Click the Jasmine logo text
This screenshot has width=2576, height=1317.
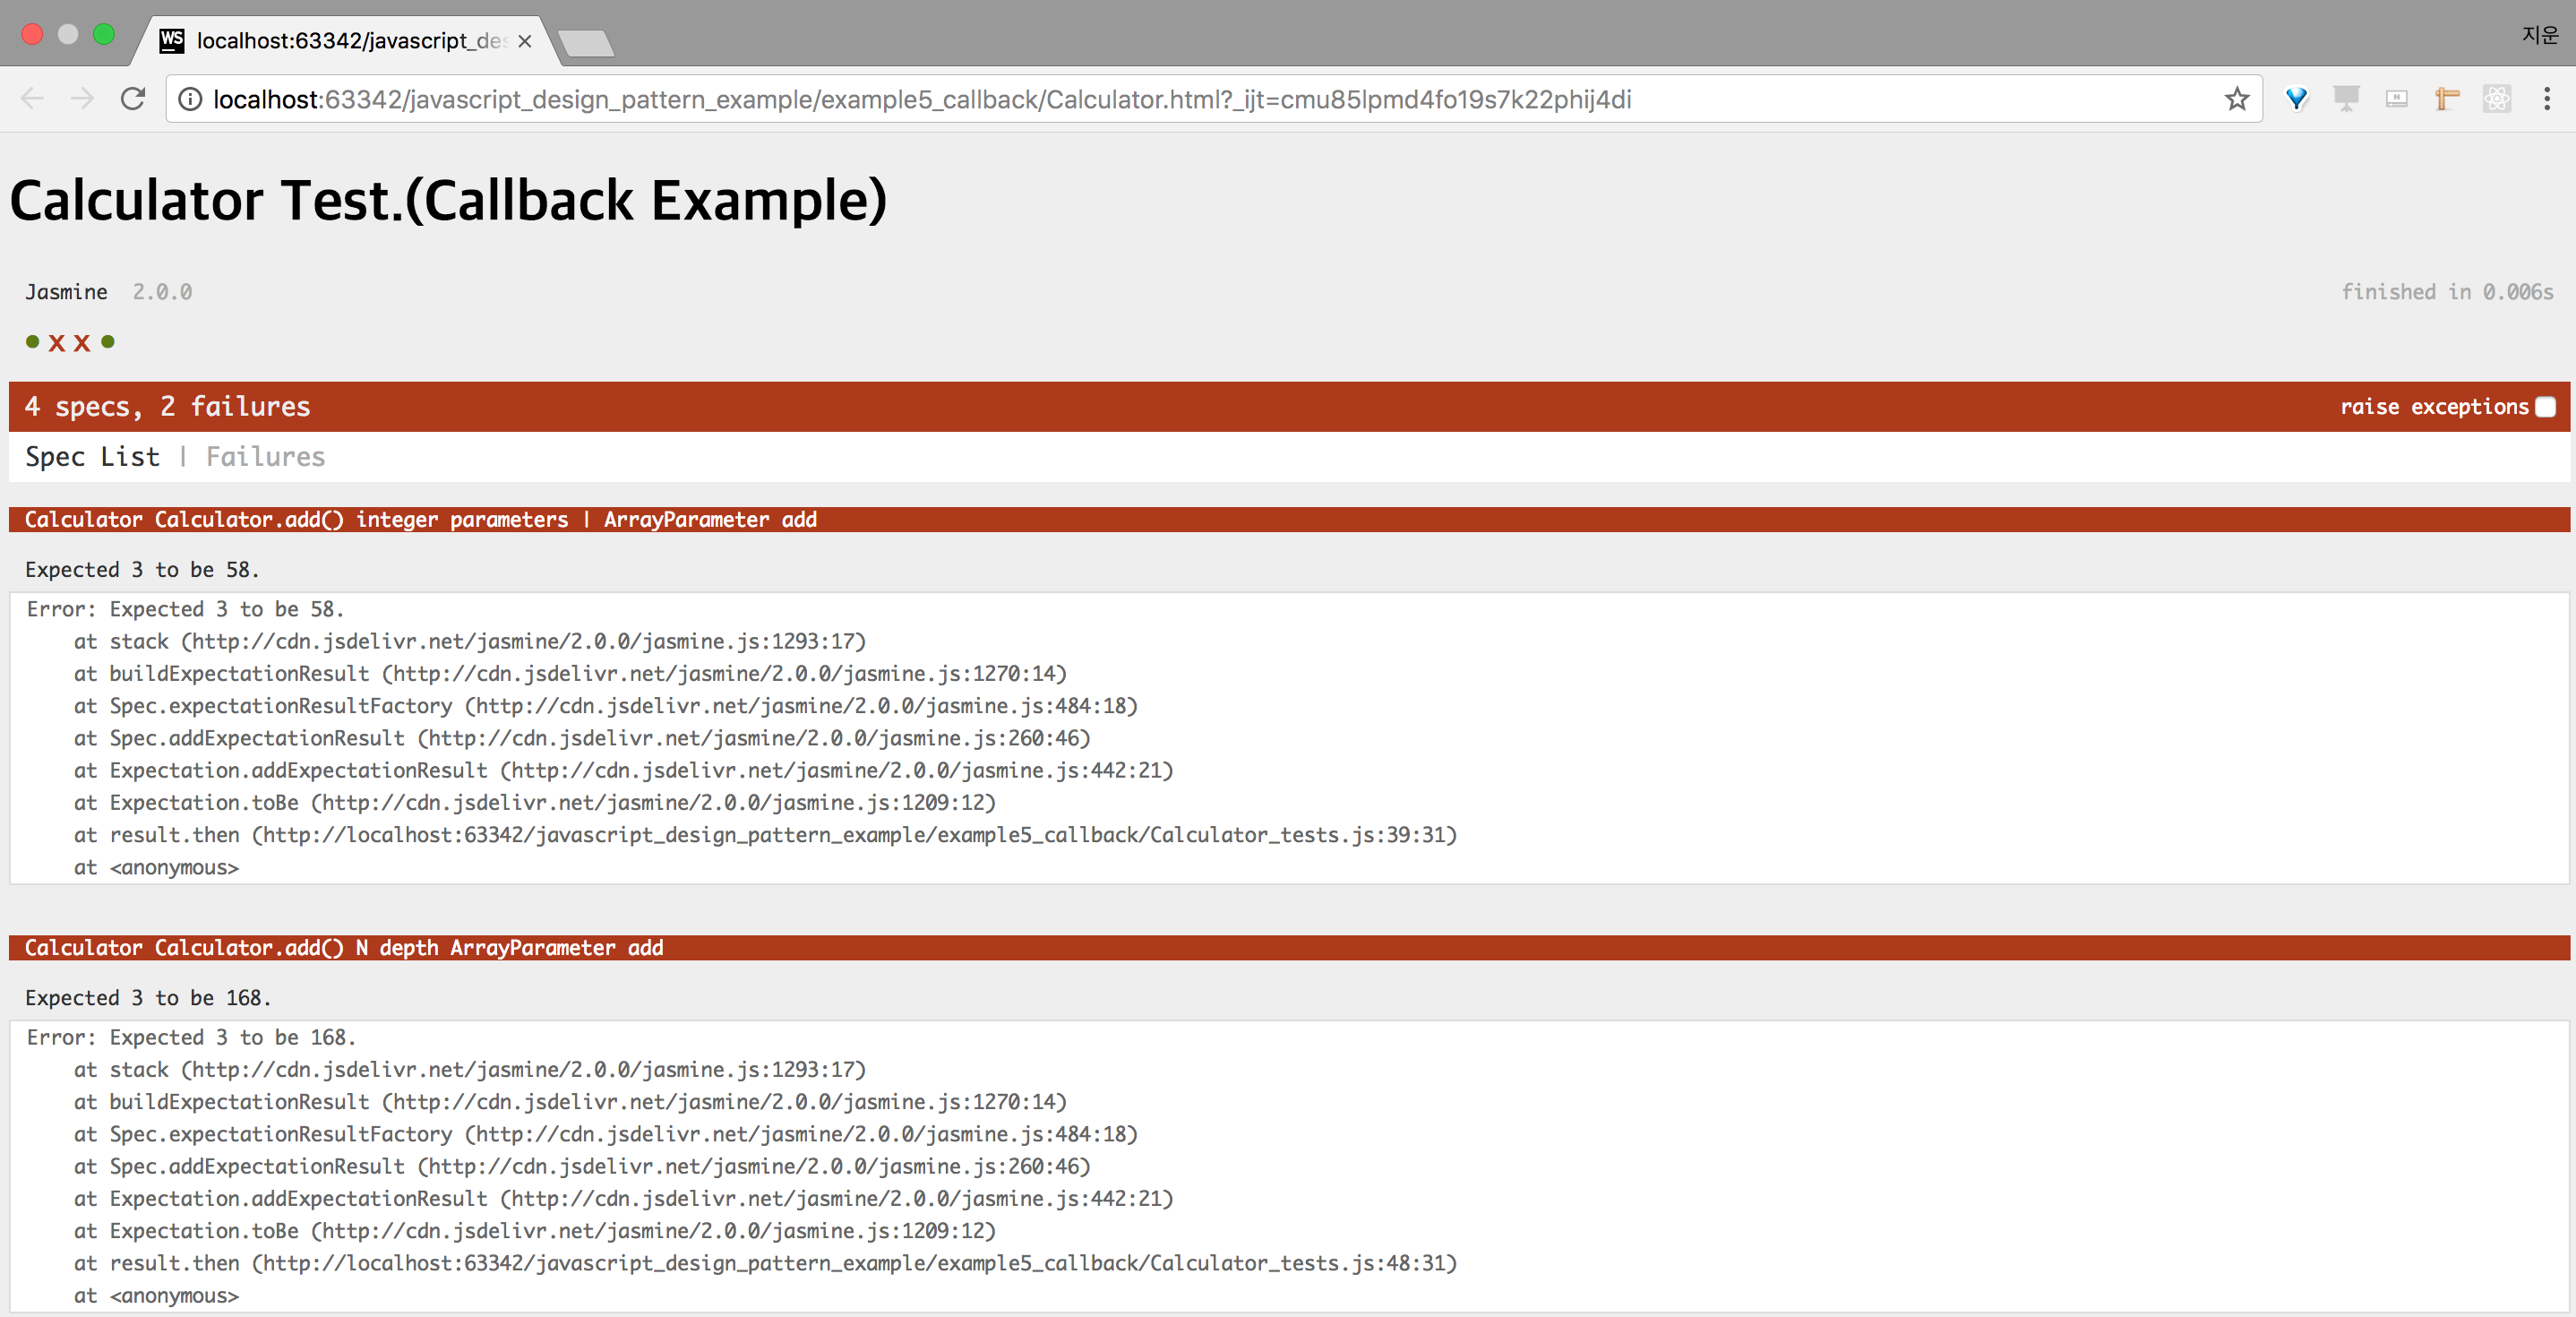(66, 292)
